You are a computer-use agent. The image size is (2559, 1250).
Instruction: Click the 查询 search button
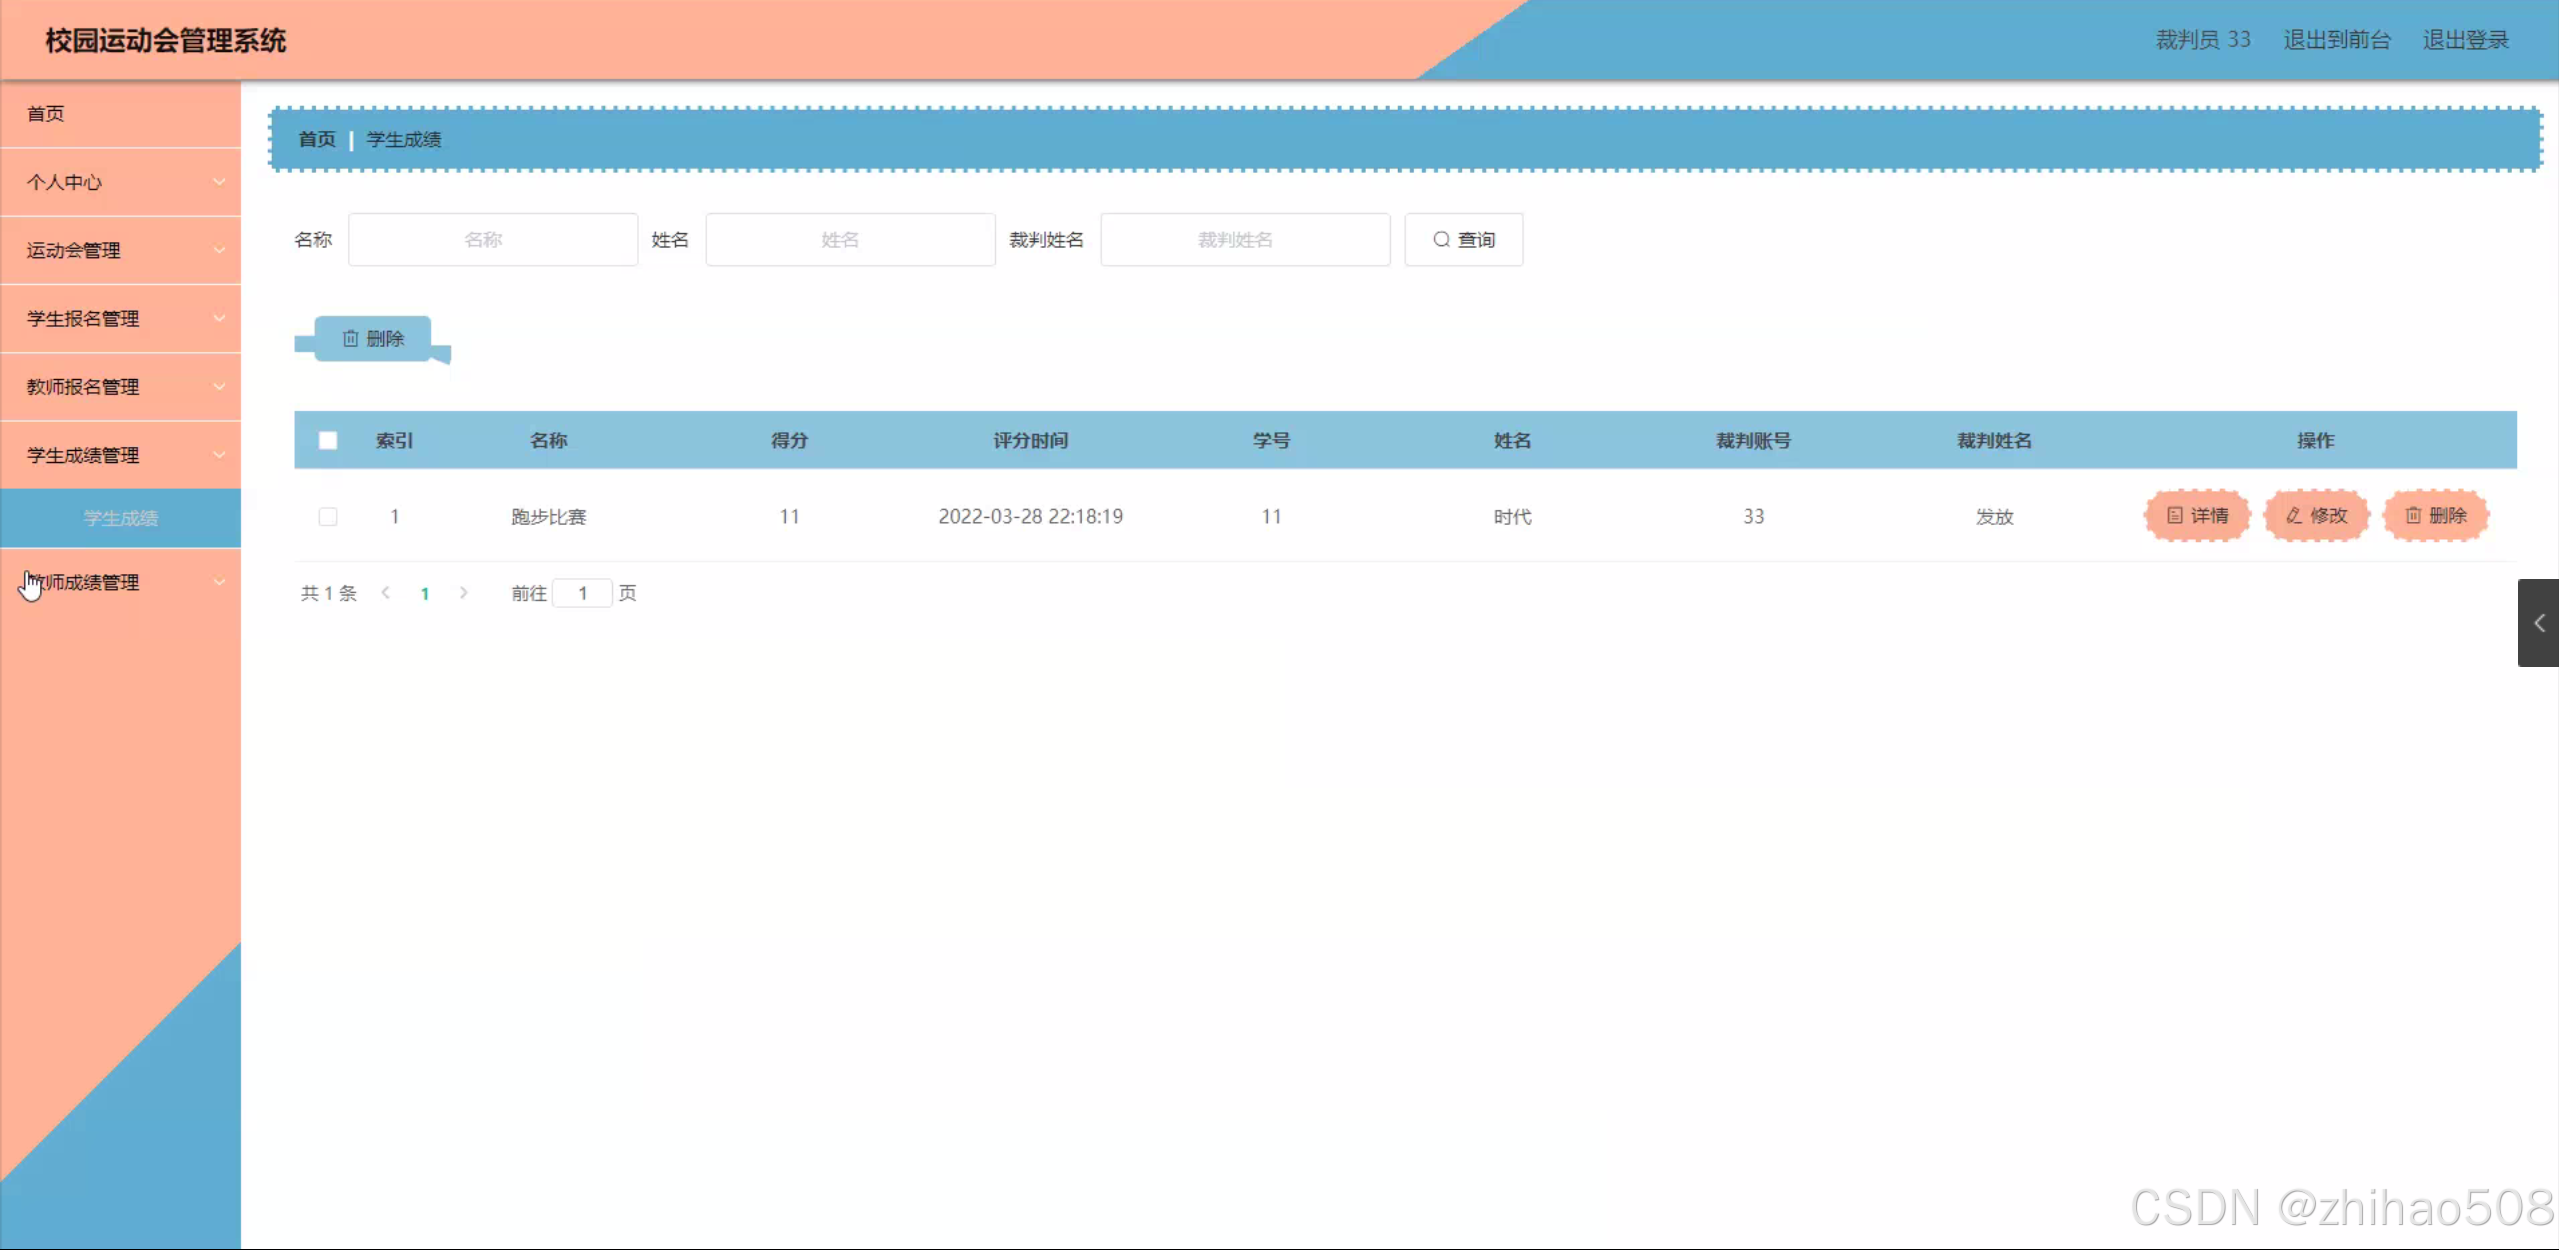(1463, 240)
